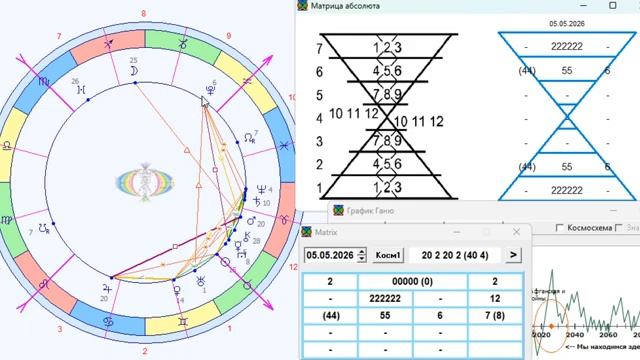This screenshot has height=360, width=640.
Task: Select the retrograde South Node glyph
Action: [44, 228]
